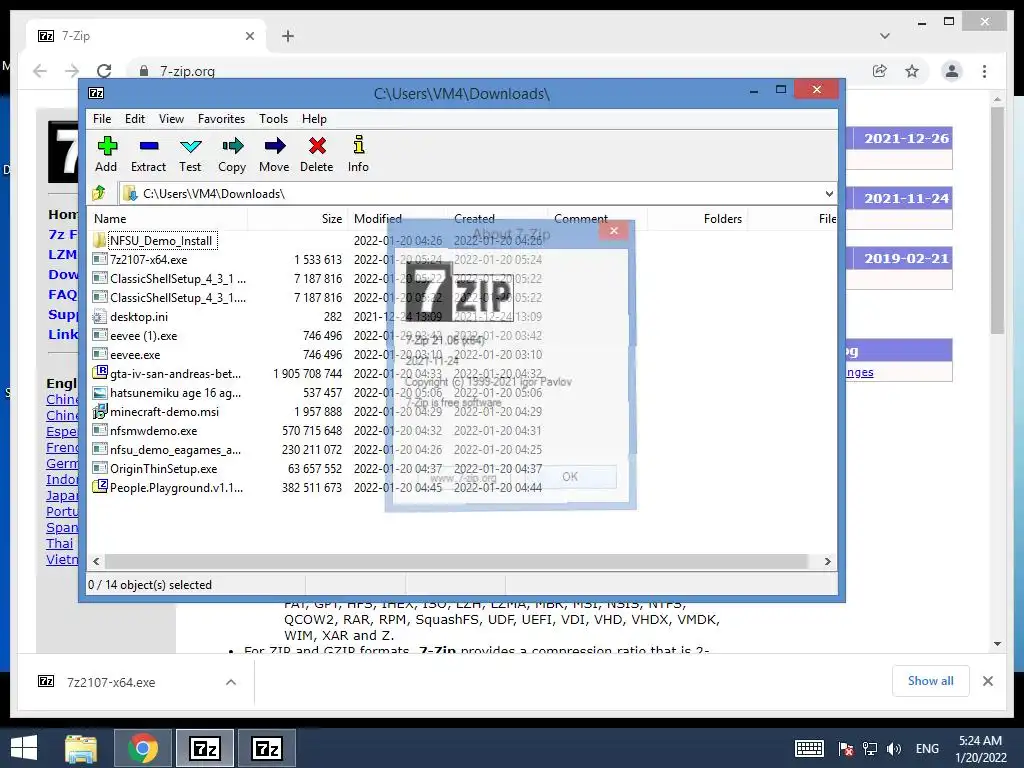Open a new Chrome tab
1024x768 pixels.
(288, 36)
